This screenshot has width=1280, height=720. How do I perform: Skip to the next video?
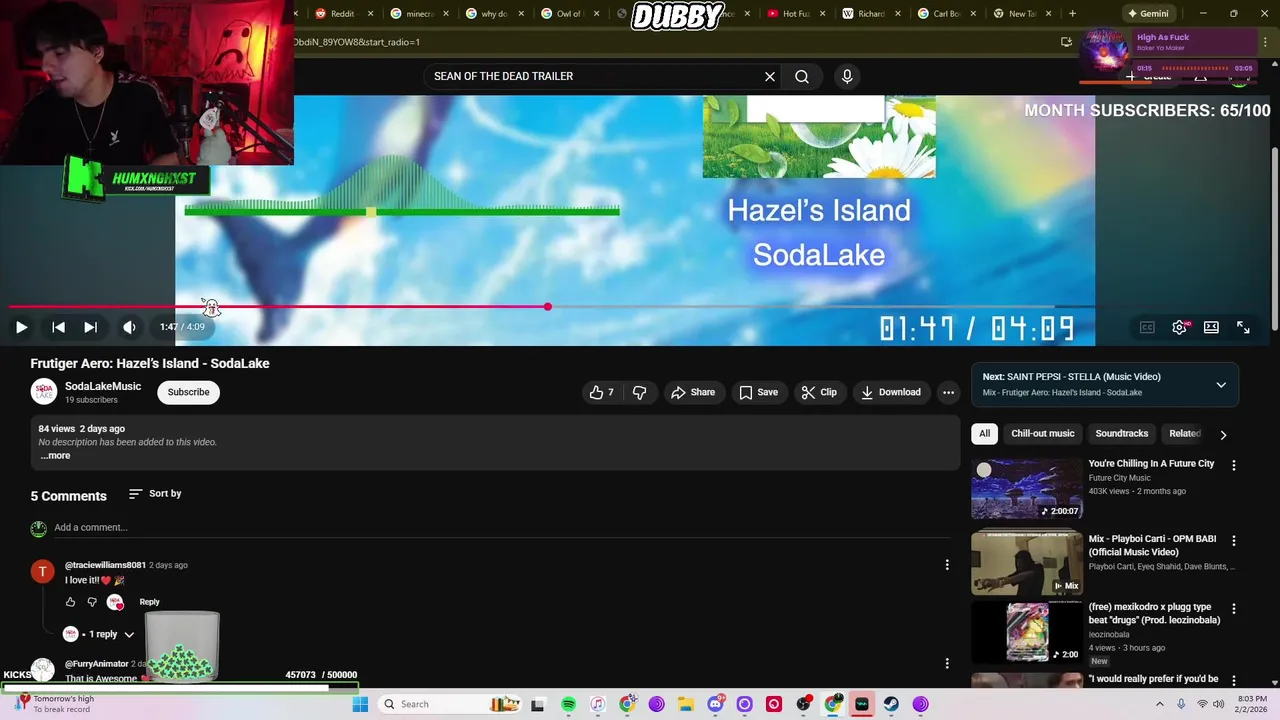pyautogui.click(x=90, y=327)
